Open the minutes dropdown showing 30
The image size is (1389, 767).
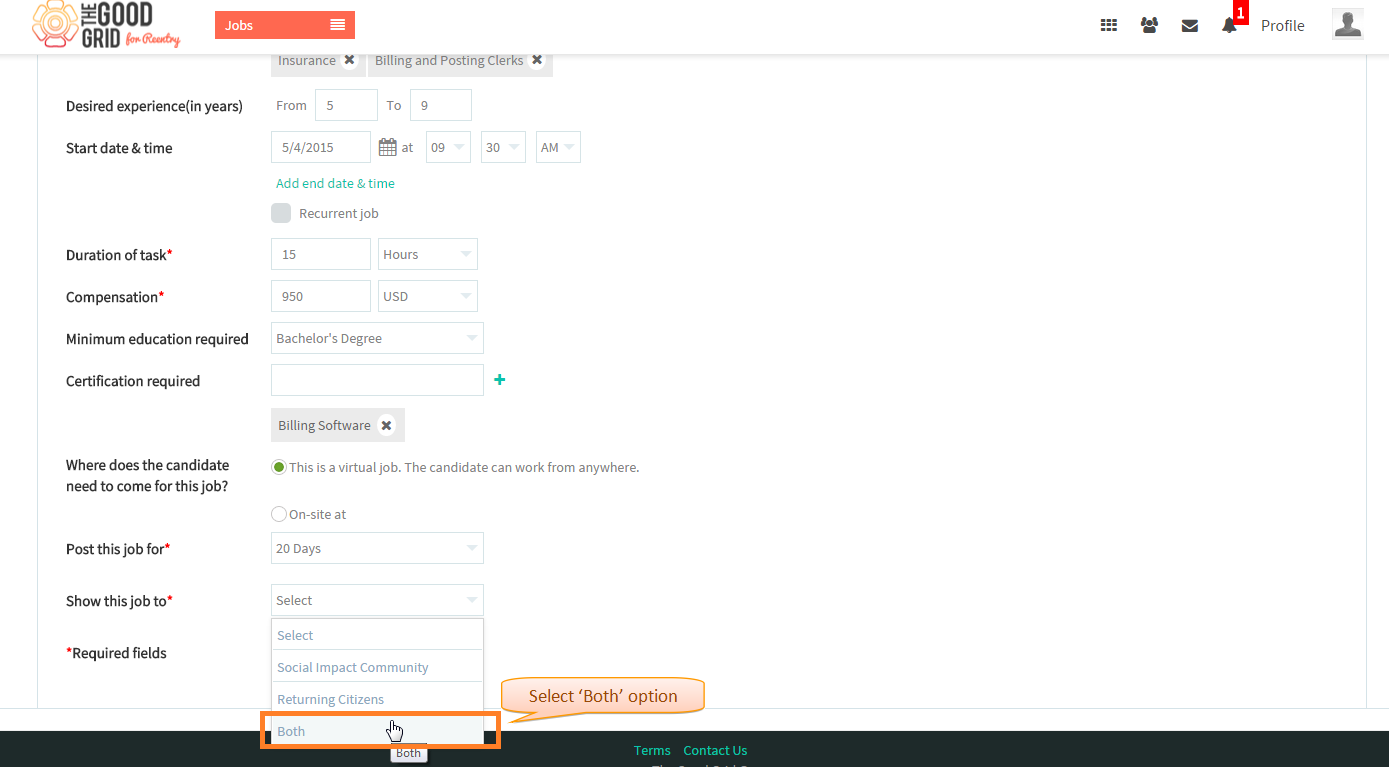pos(503,147)
